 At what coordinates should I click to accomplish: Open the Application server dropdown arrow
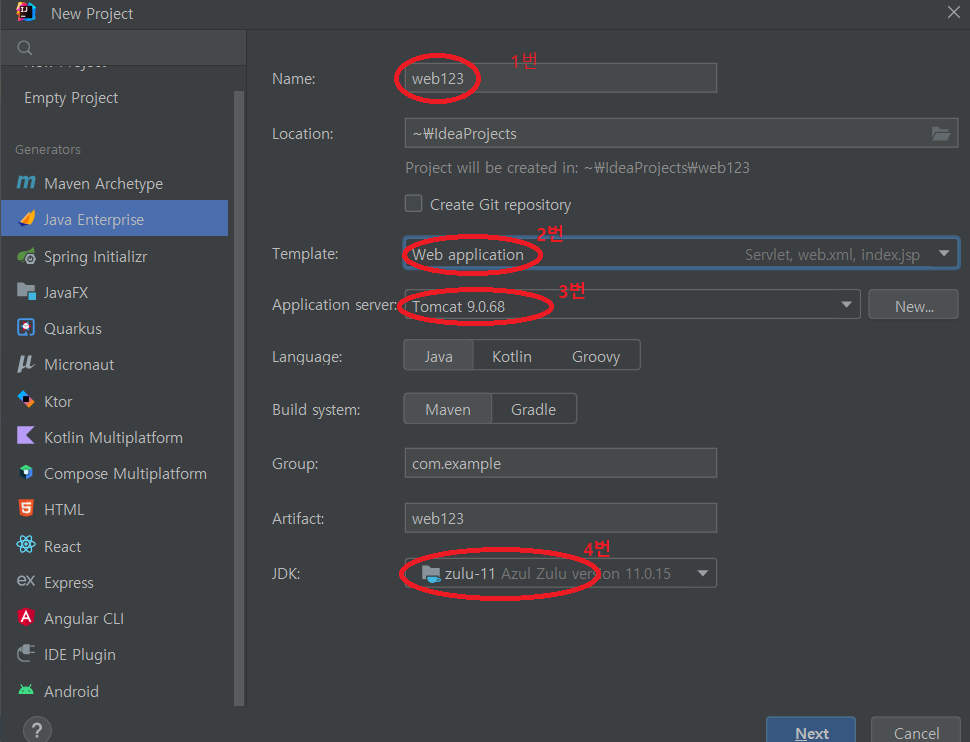pos(846,304)
